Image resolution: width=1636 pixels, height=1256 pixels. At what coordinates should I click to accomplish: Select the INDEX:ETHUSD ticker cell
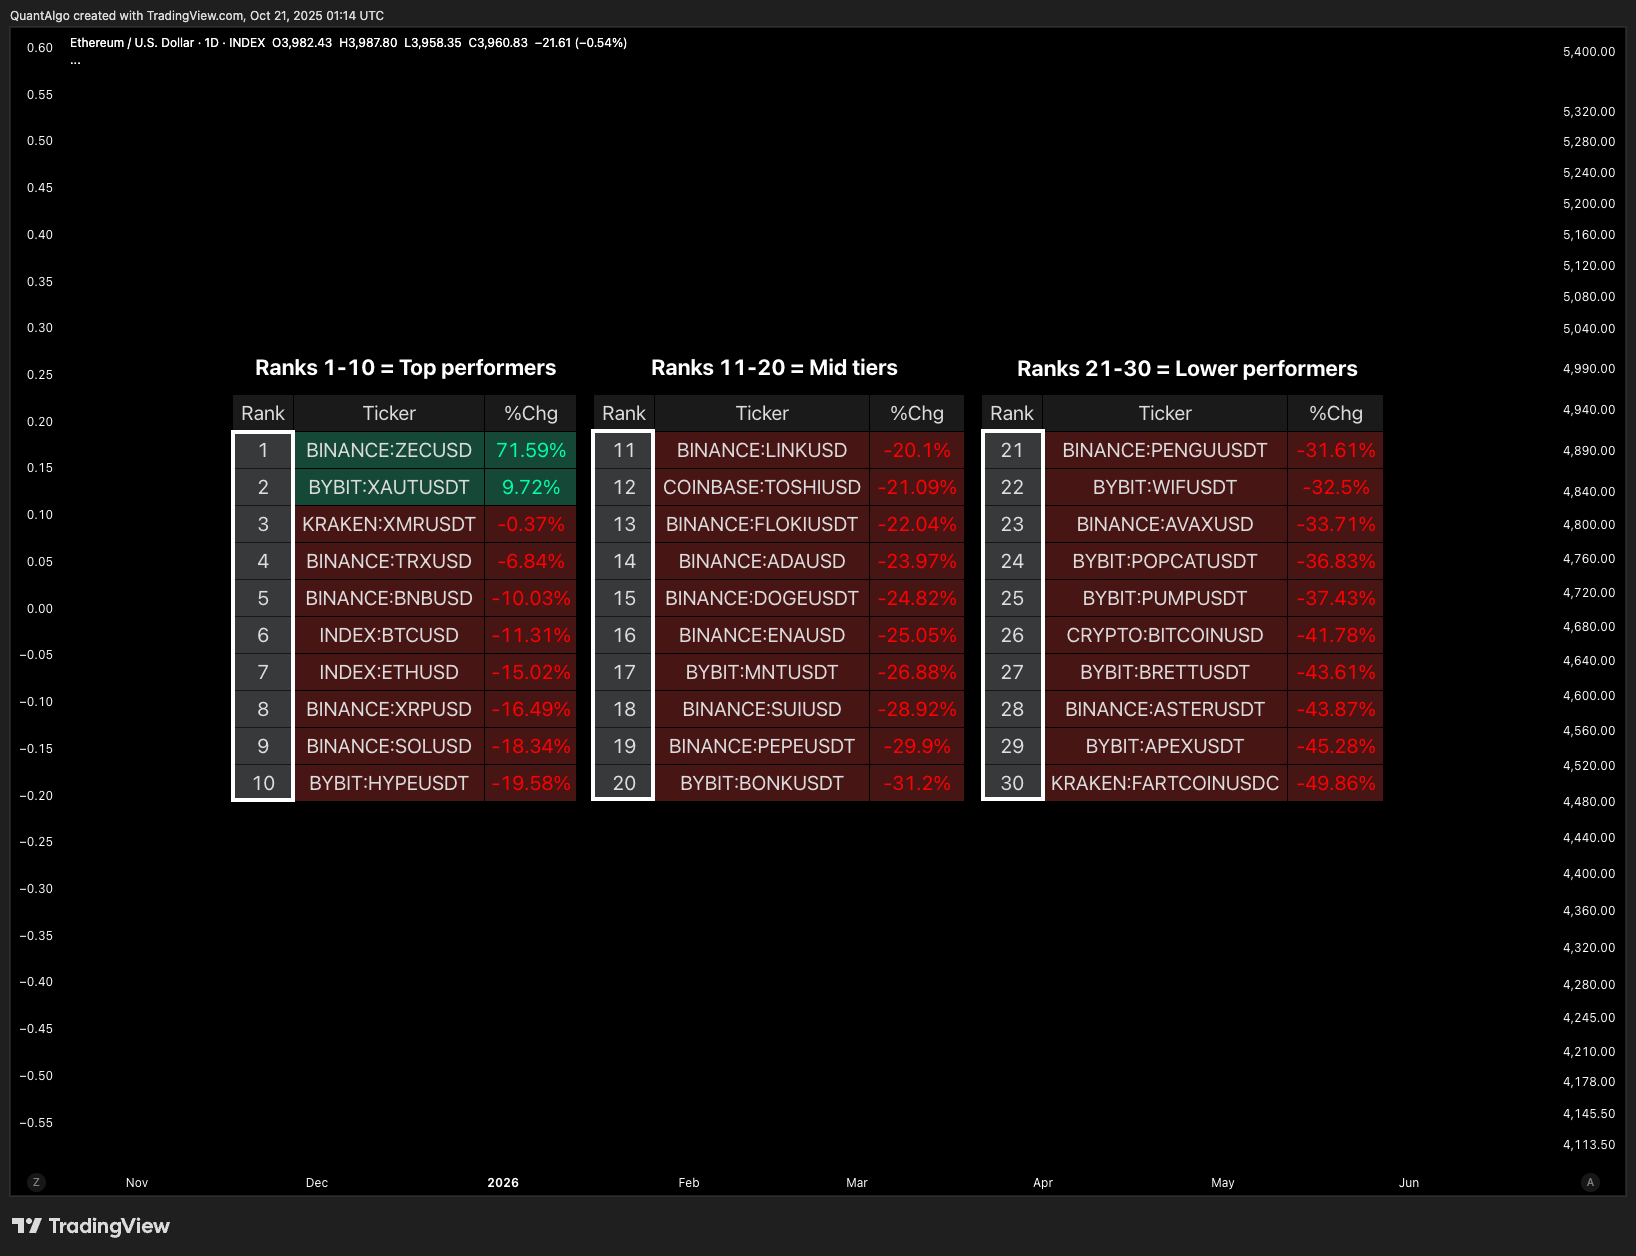click(389, 672)
